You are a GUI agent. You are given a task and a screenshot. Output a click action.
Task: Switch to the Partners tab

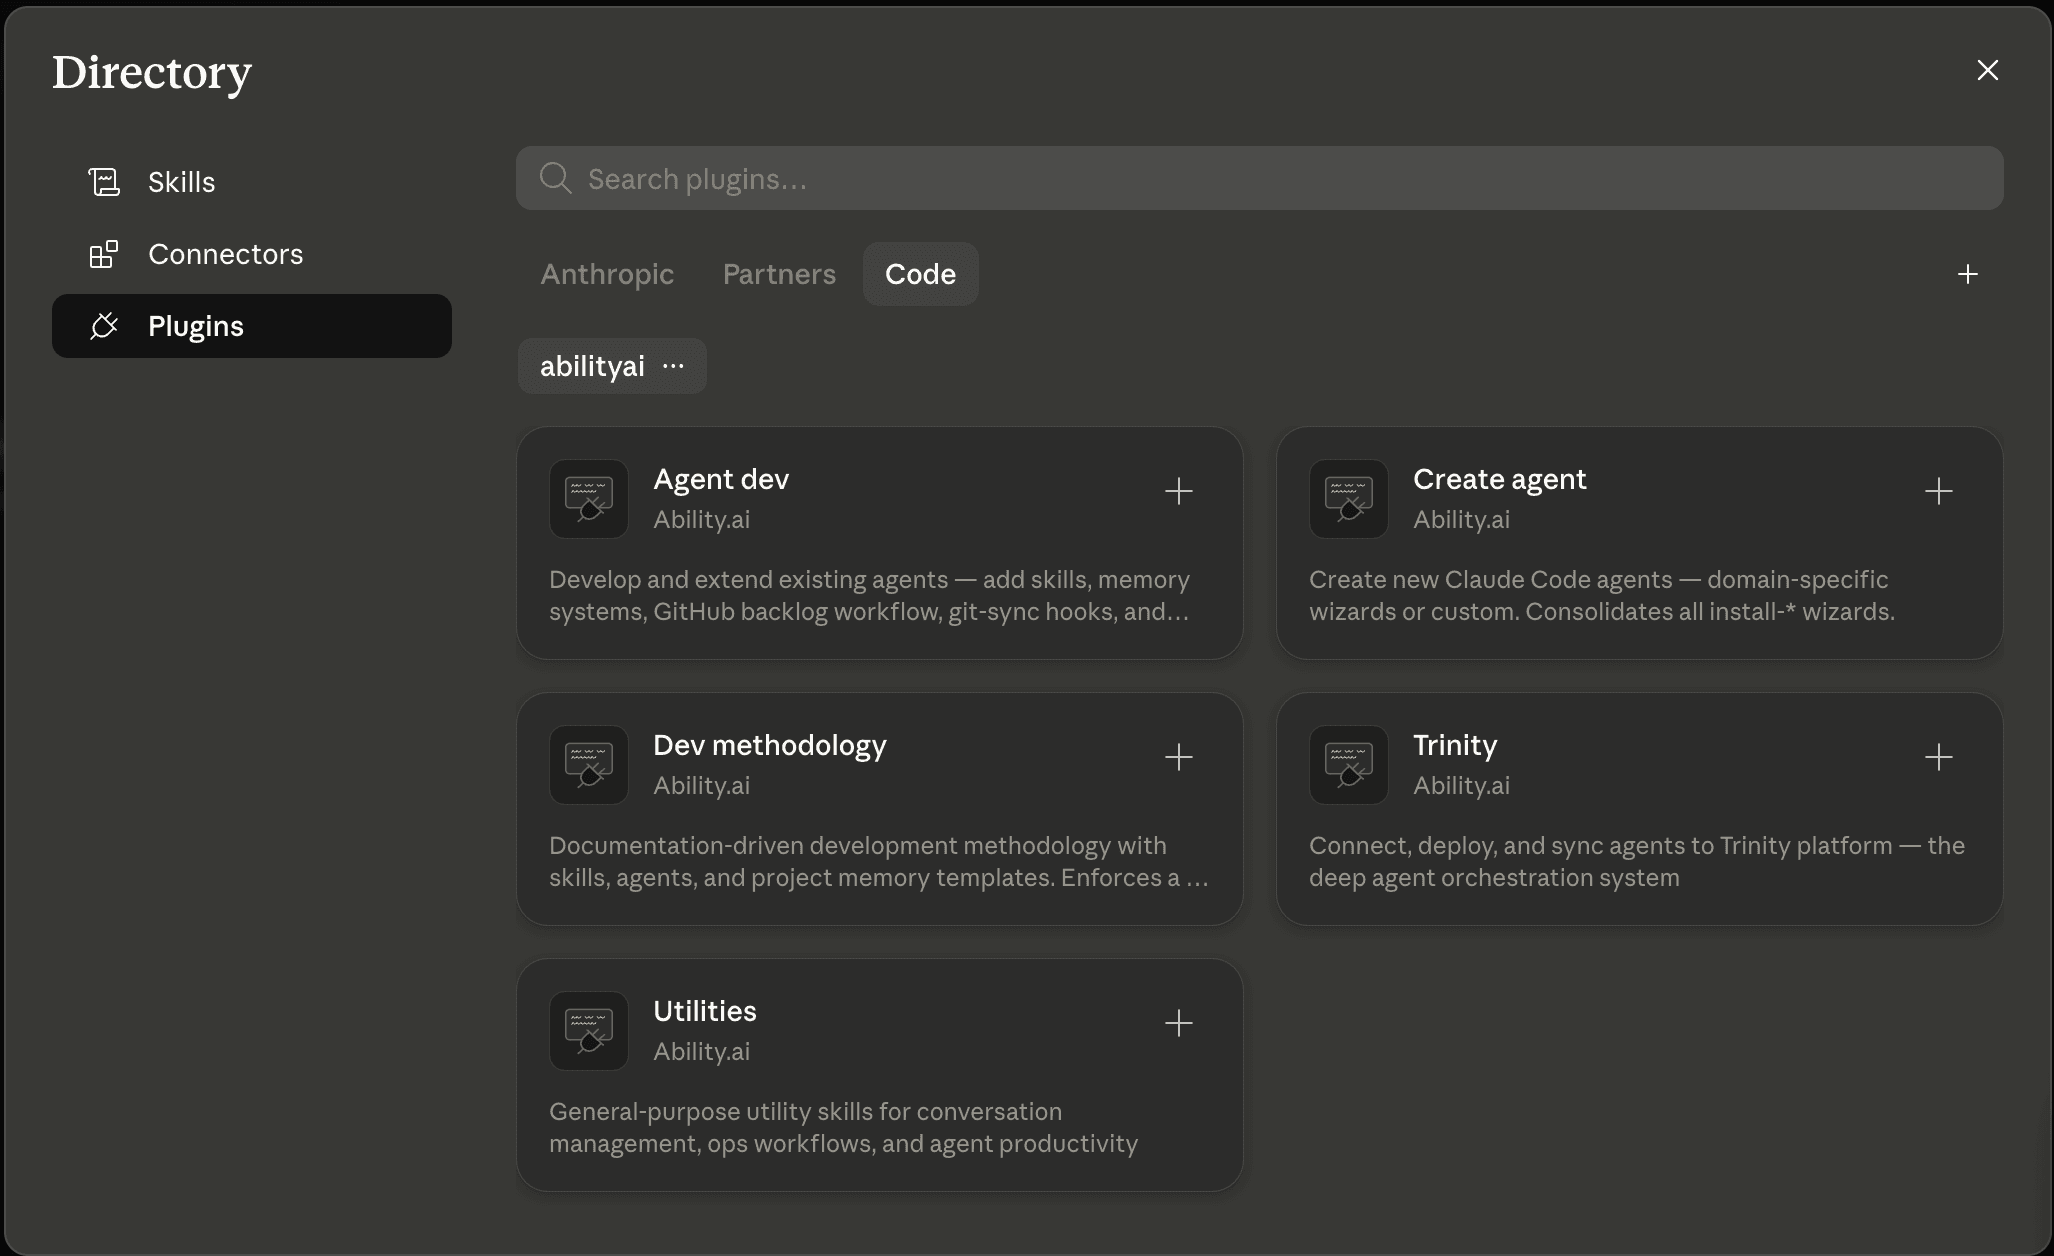[779, 274]
